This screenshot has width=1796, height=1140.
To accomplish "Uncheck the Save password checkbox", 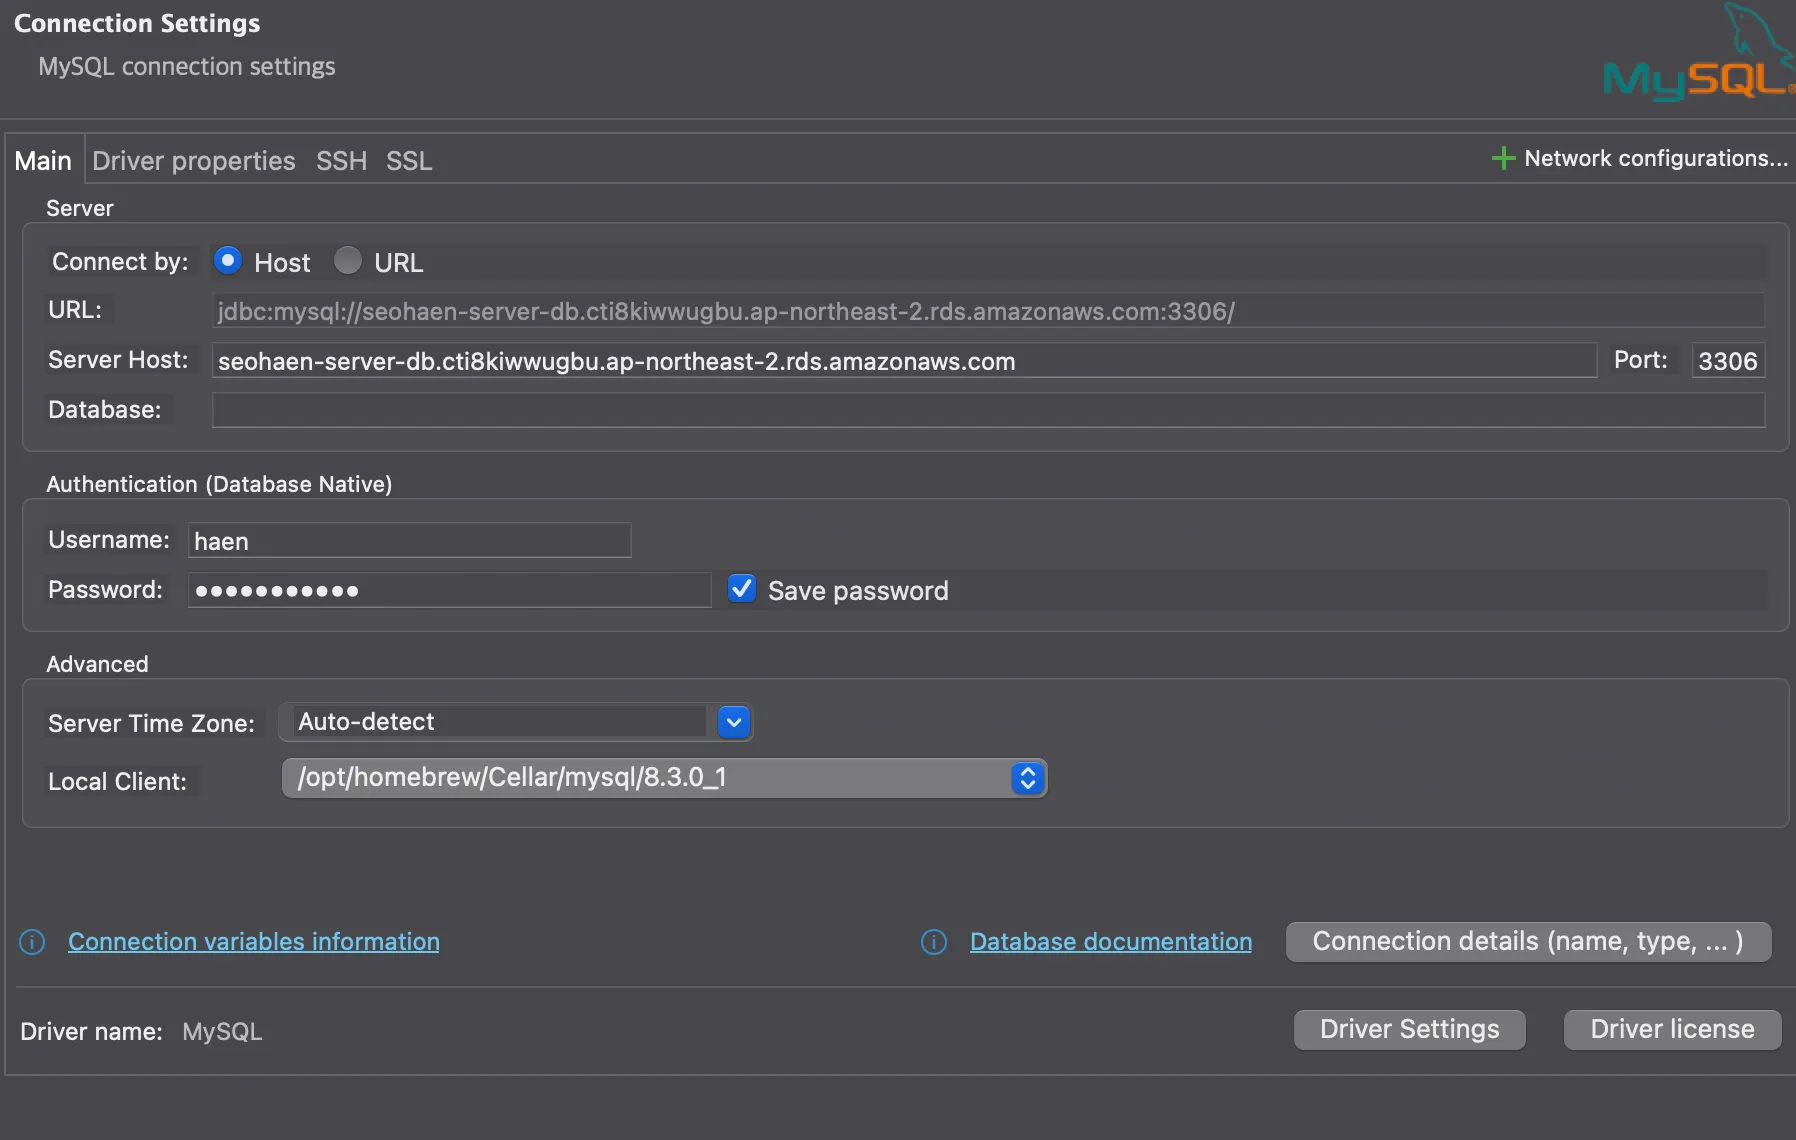I will [x=742, y=589].
